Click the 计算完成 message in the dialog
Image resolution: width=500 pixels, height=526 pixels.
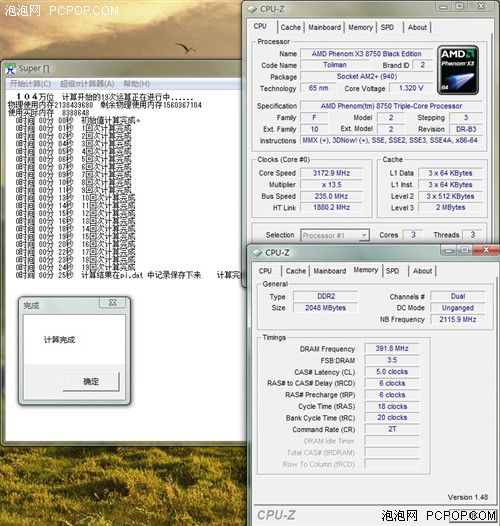59,340
